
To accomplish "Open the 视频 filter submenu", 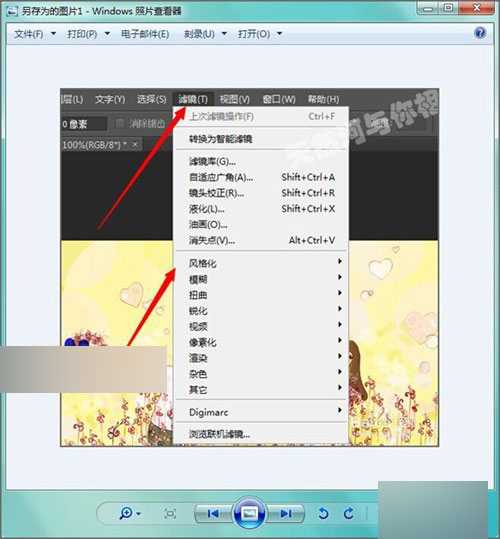I will (262, 327).
